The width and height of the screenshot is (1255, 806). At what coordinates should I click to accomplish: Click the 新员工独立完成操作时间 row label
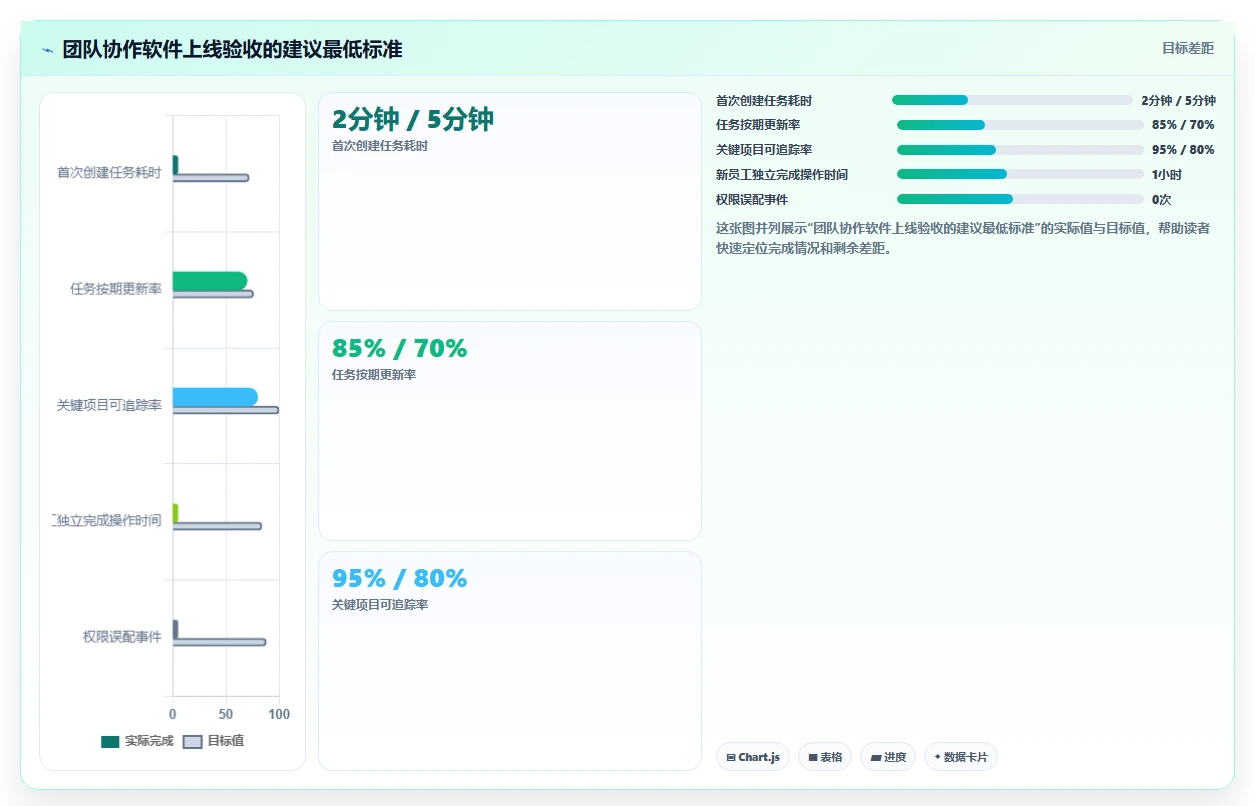click(782, 175)
